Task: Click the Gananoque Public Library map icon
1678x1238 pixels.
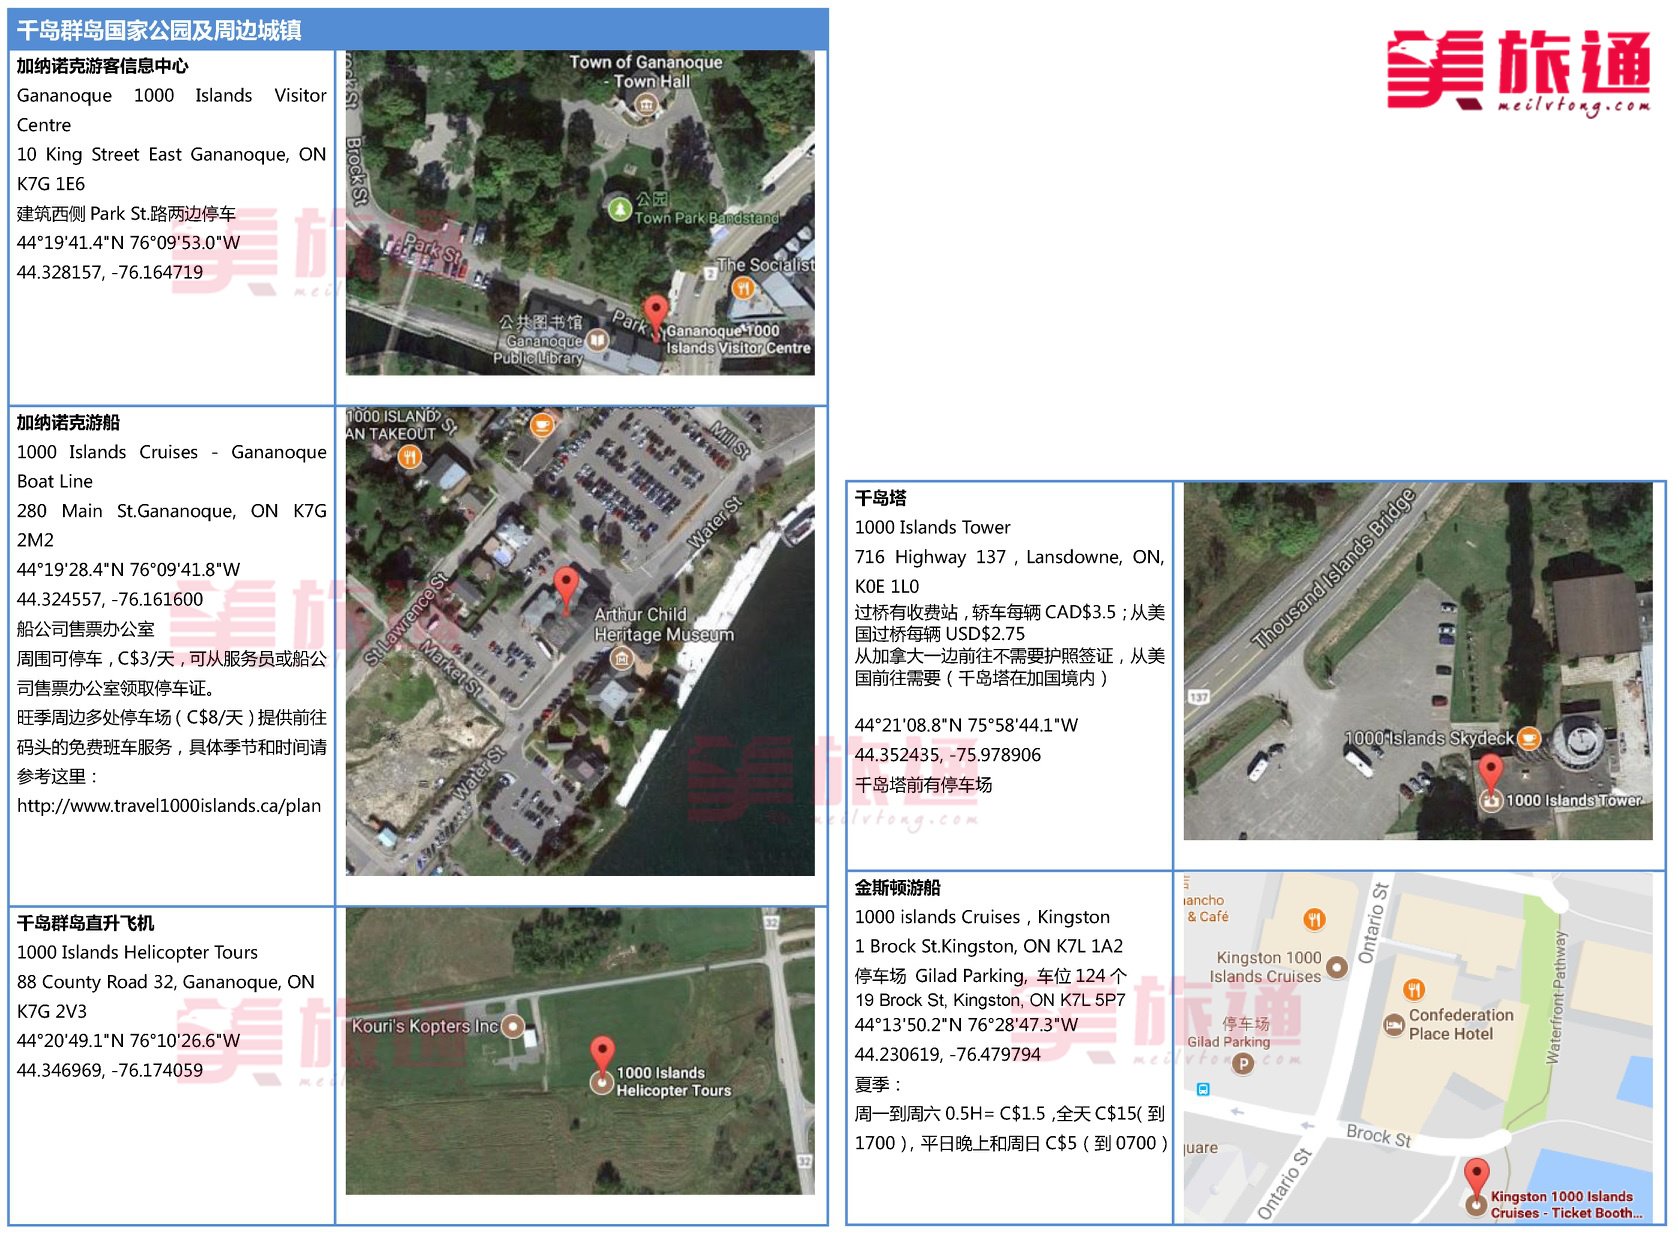Action: 597,340
